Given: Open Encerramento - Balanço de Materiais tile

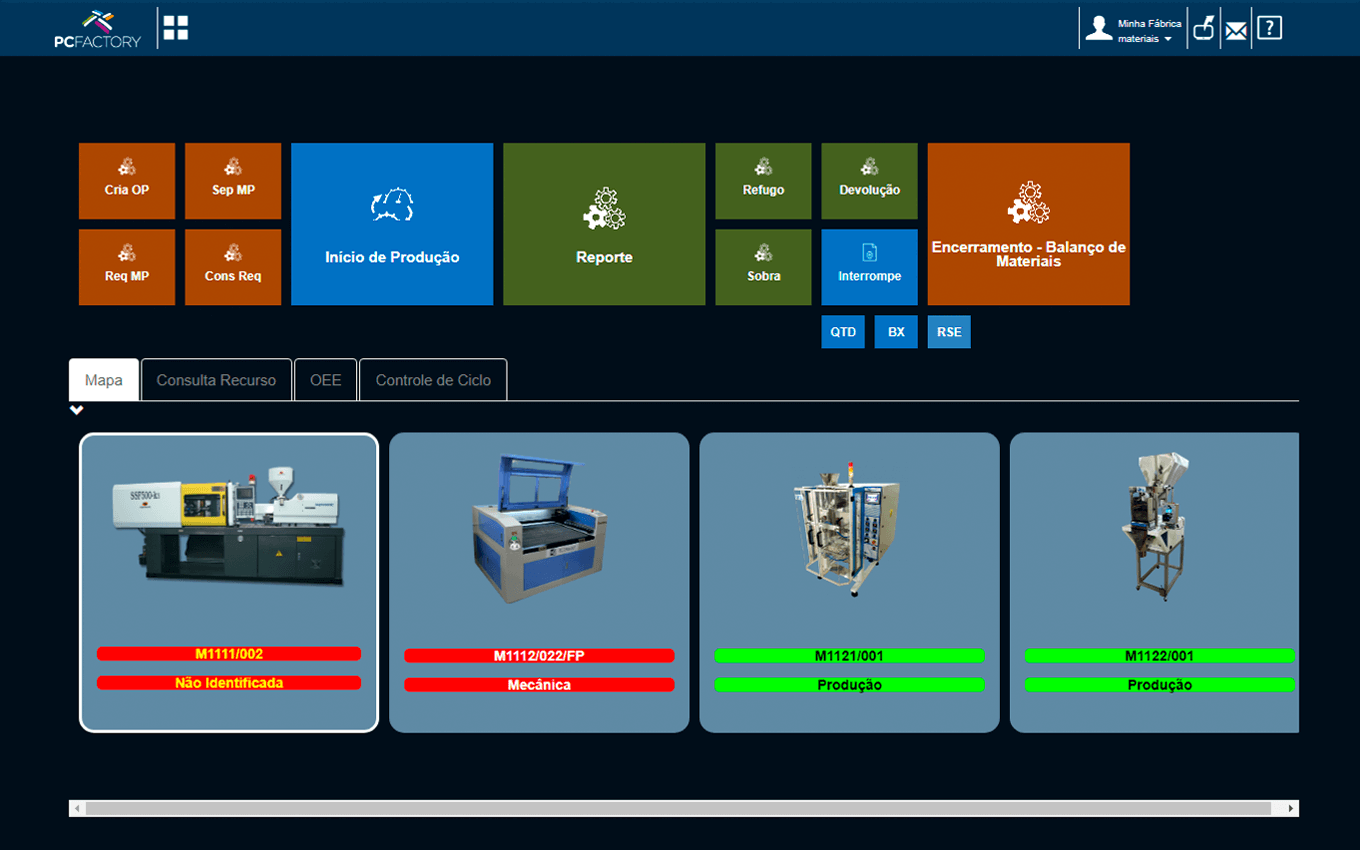Looking at the screenshot, I should pyautogui.click(x=1028, y=224).
